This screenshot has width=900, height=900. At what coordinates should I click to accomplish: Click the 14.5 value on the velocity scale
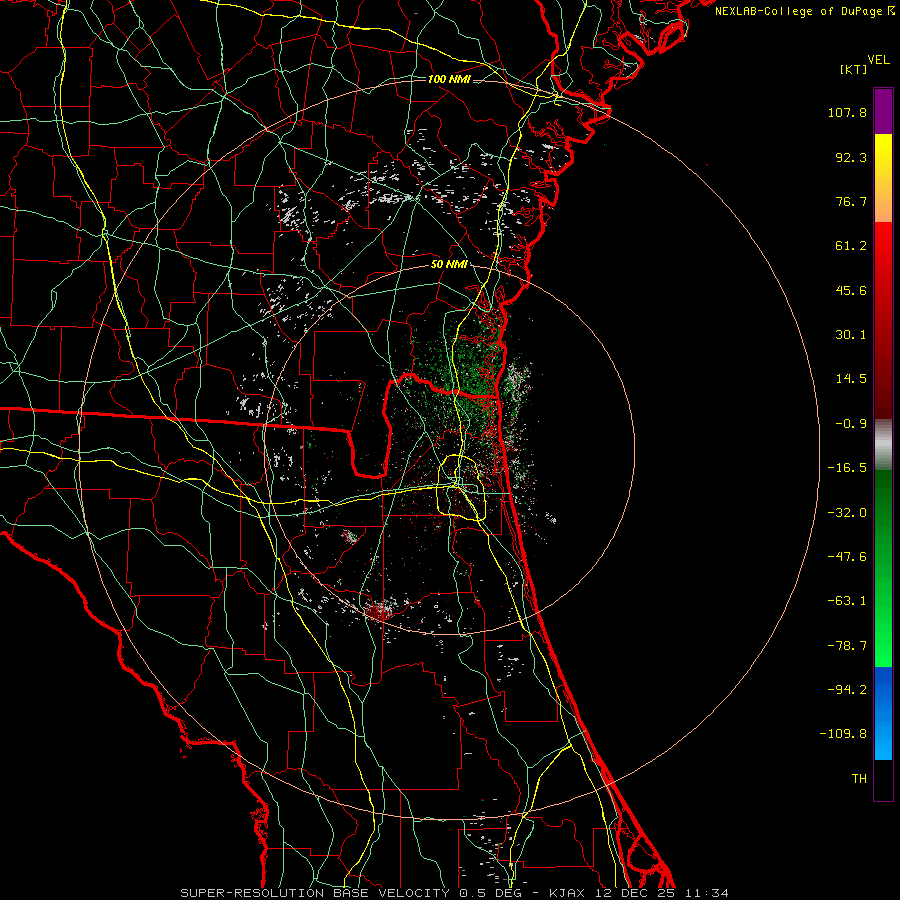pos(851,379)
